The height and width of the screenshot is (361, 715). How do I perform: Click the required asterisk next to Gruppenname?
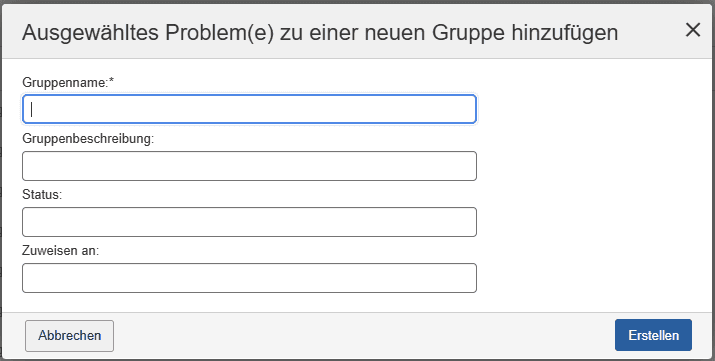(111, 81)
